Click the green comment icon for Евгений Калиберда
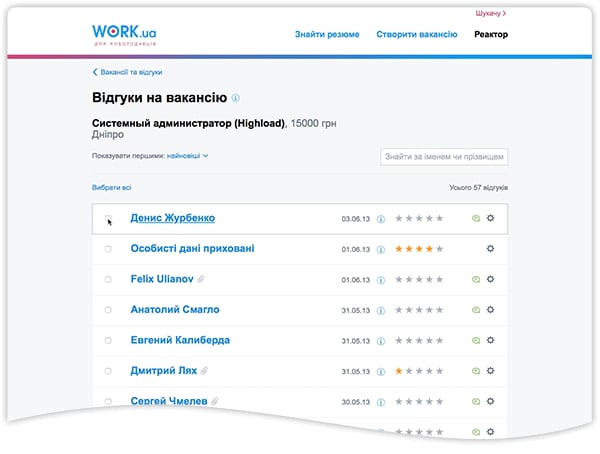 [475, 340]
